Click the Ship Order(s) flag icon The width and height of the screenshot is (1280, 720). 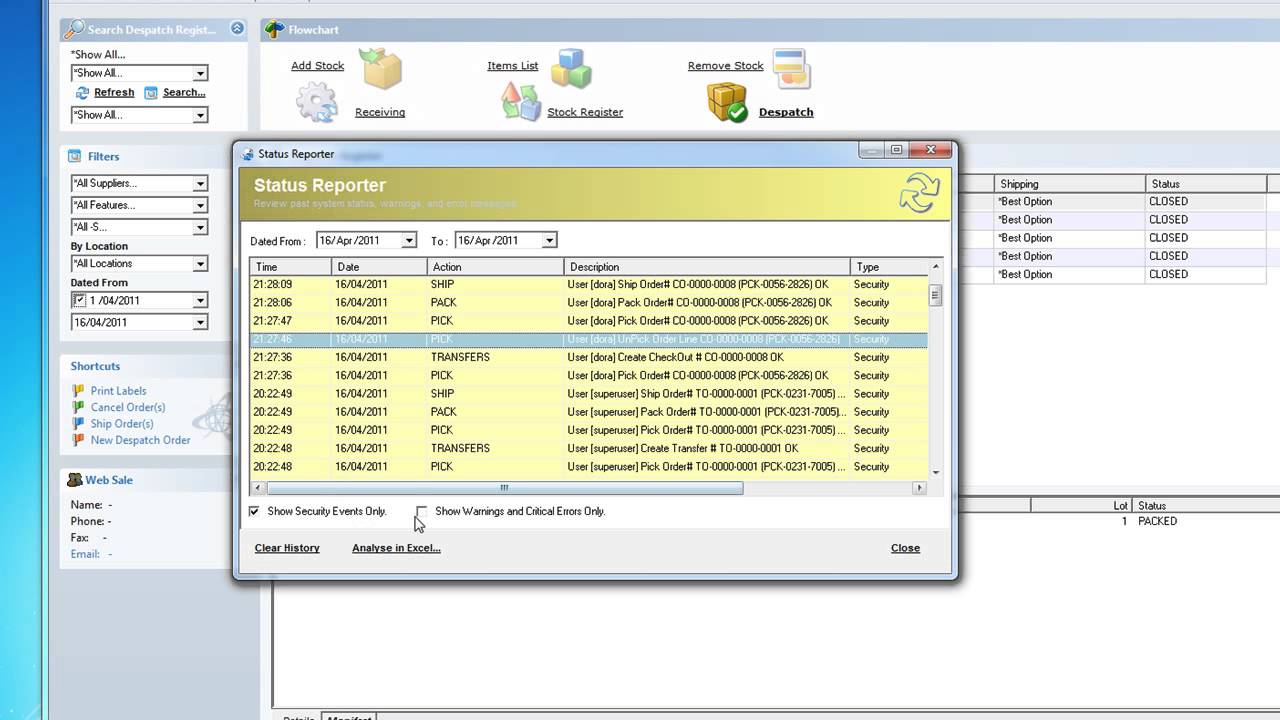[78, 424]
